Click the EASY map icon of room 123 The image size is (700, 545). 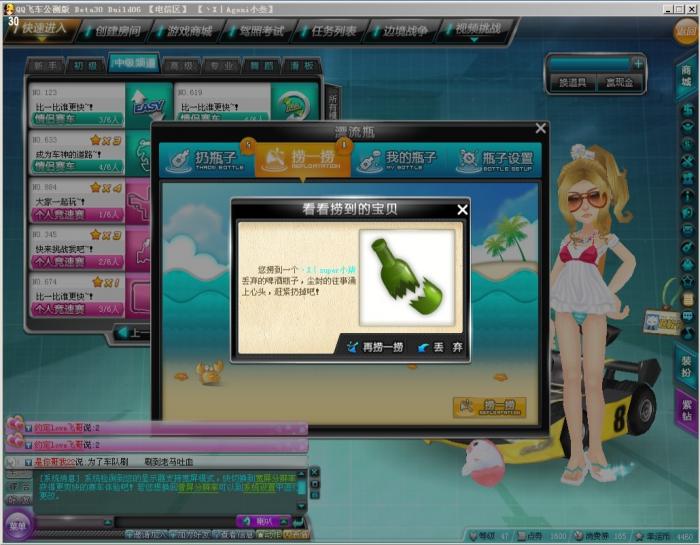pyautogui.click(x=149, y=104)
